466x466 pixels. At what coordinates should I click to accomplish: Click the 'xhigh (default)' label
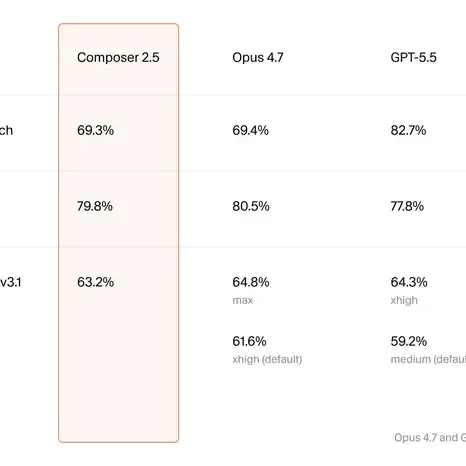[267, 359]
